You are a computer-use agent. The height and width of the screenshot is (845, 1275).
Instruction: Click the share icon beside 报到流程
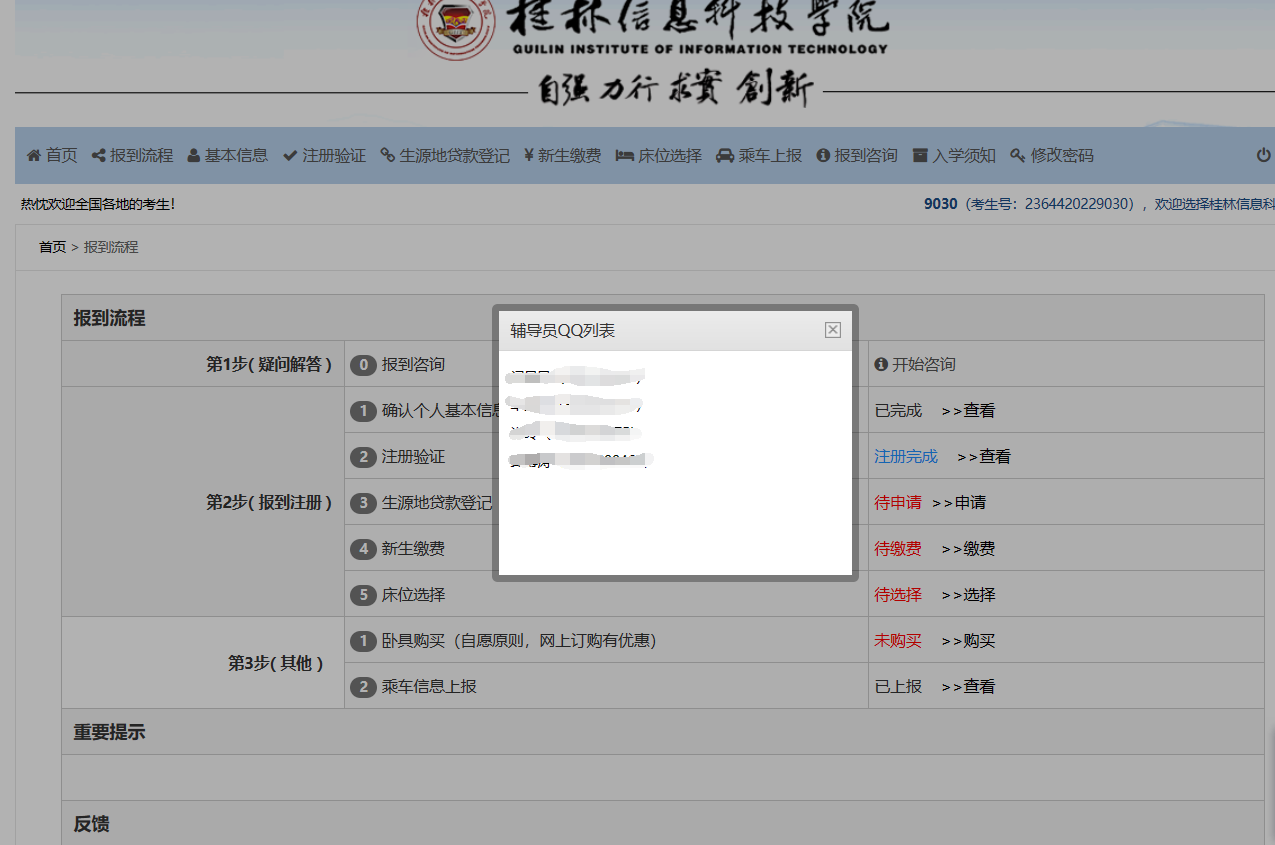pyautogui.click(x=98, y=156)
